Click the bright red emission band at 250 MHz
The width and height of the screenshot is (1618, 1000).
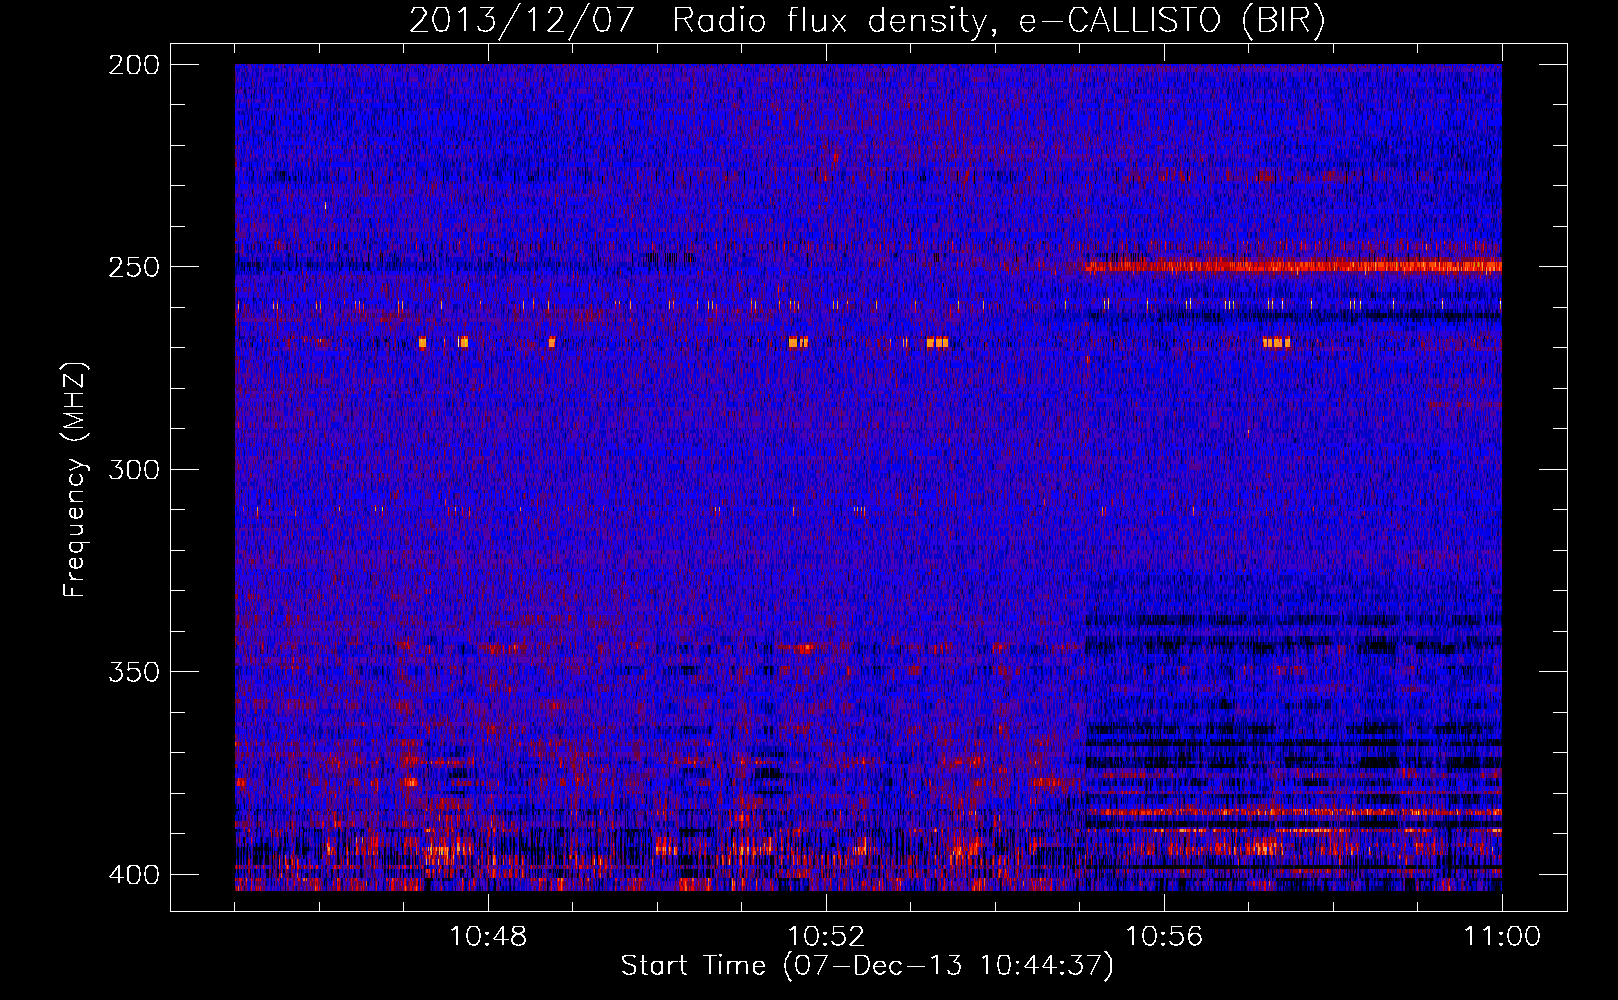(1293, 267)
